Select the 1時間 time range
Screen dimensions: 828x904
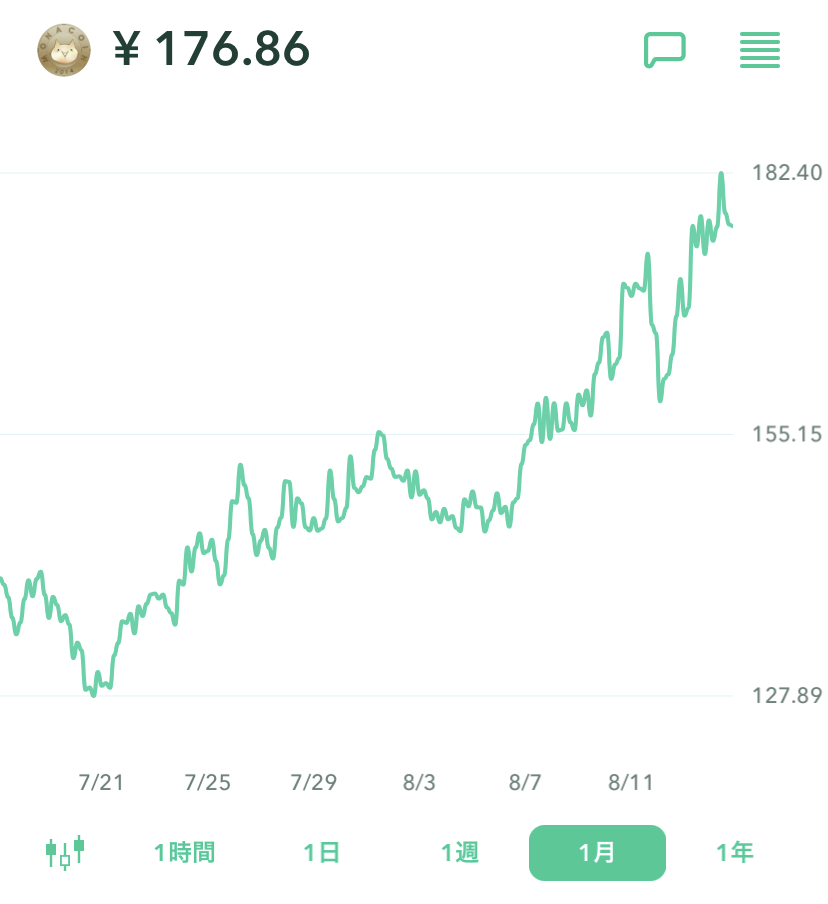click(x=184, y=853)
